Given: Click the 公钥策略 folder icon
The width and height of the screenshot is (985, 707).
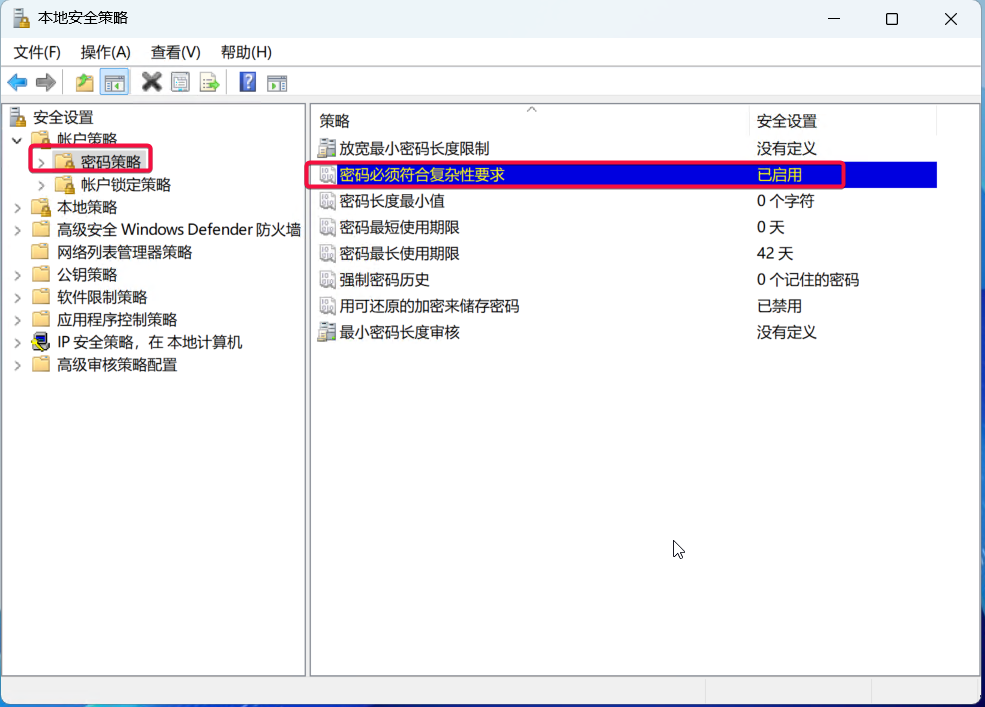Looking at the screenshot, I should tap(41, 274).
